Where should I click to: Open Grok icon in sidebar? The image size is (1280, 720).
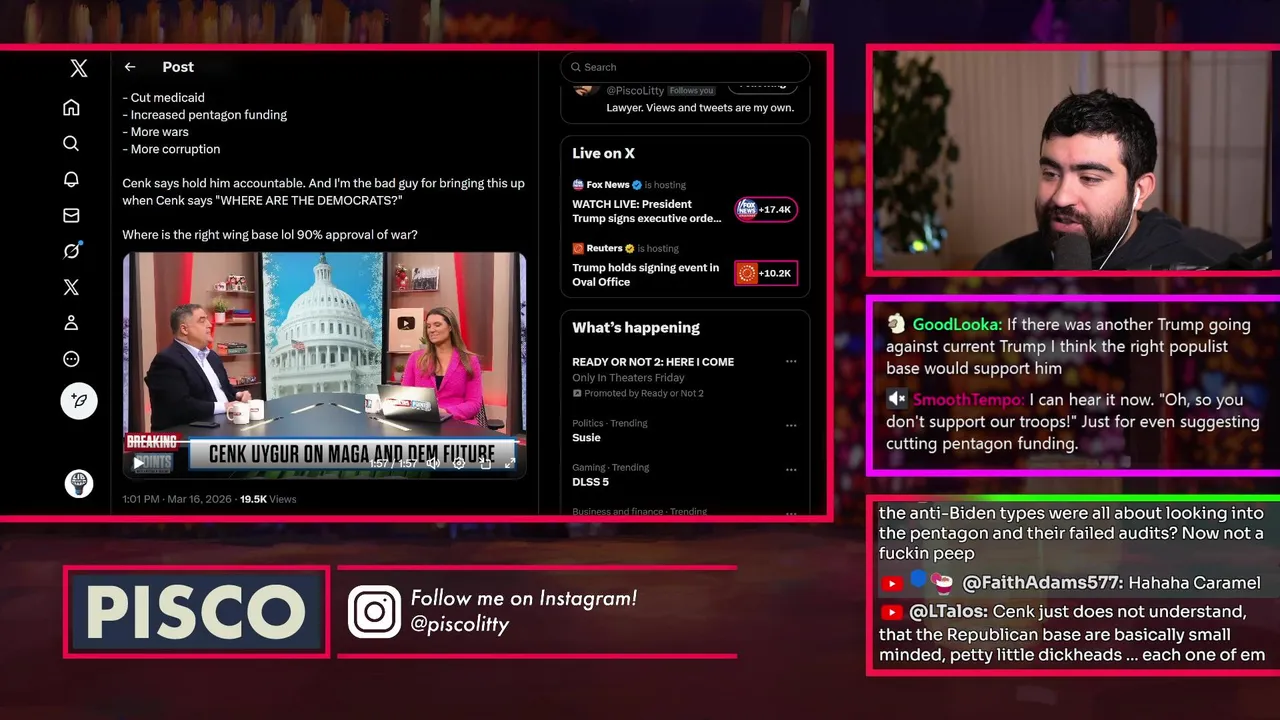coord(71,251)
